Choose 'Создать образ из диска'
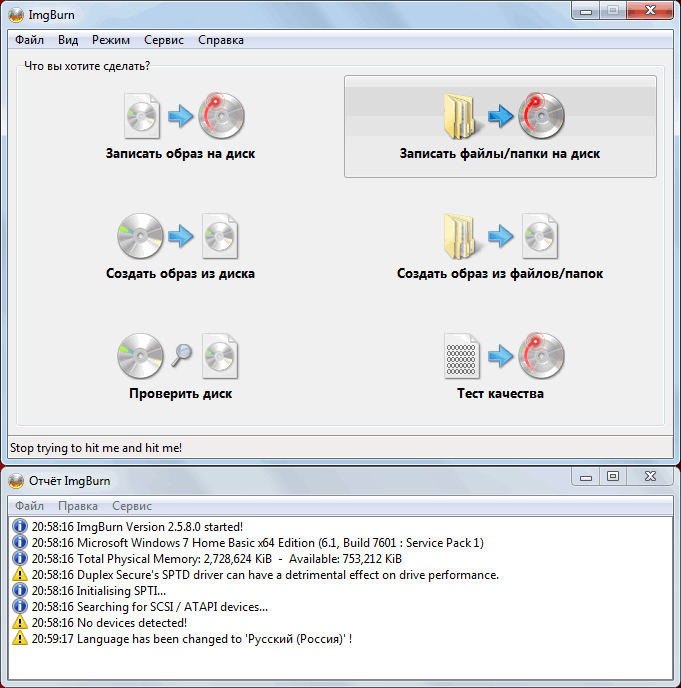This screenshot has height=688, width=681. coord(180,246)
